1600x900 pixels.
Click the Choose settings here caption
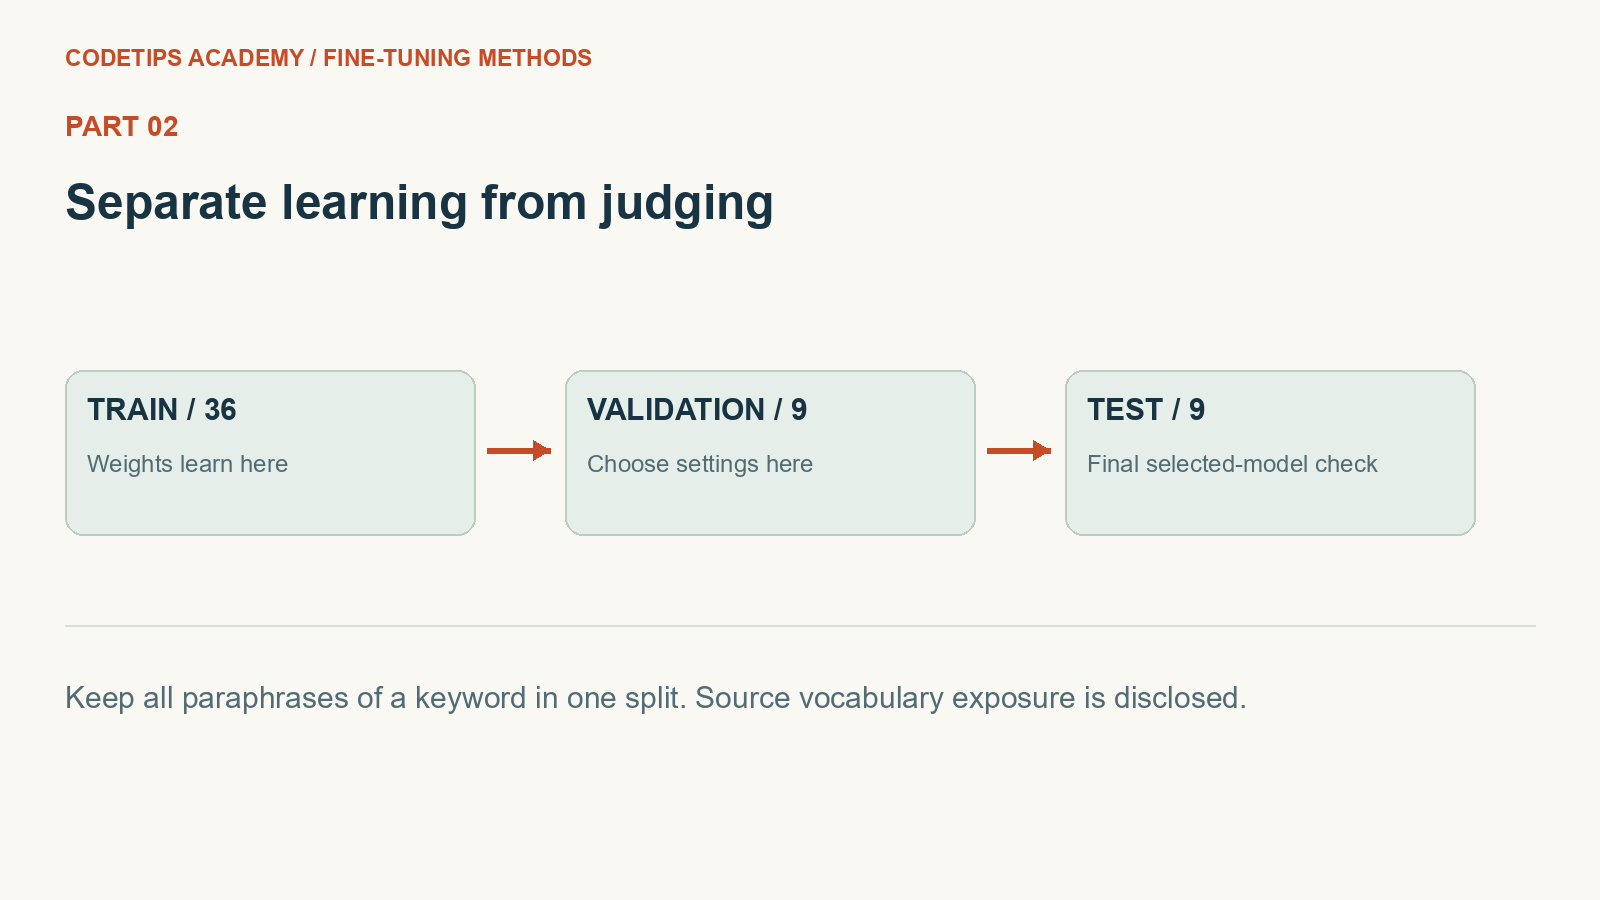click(x=700, y=464)
